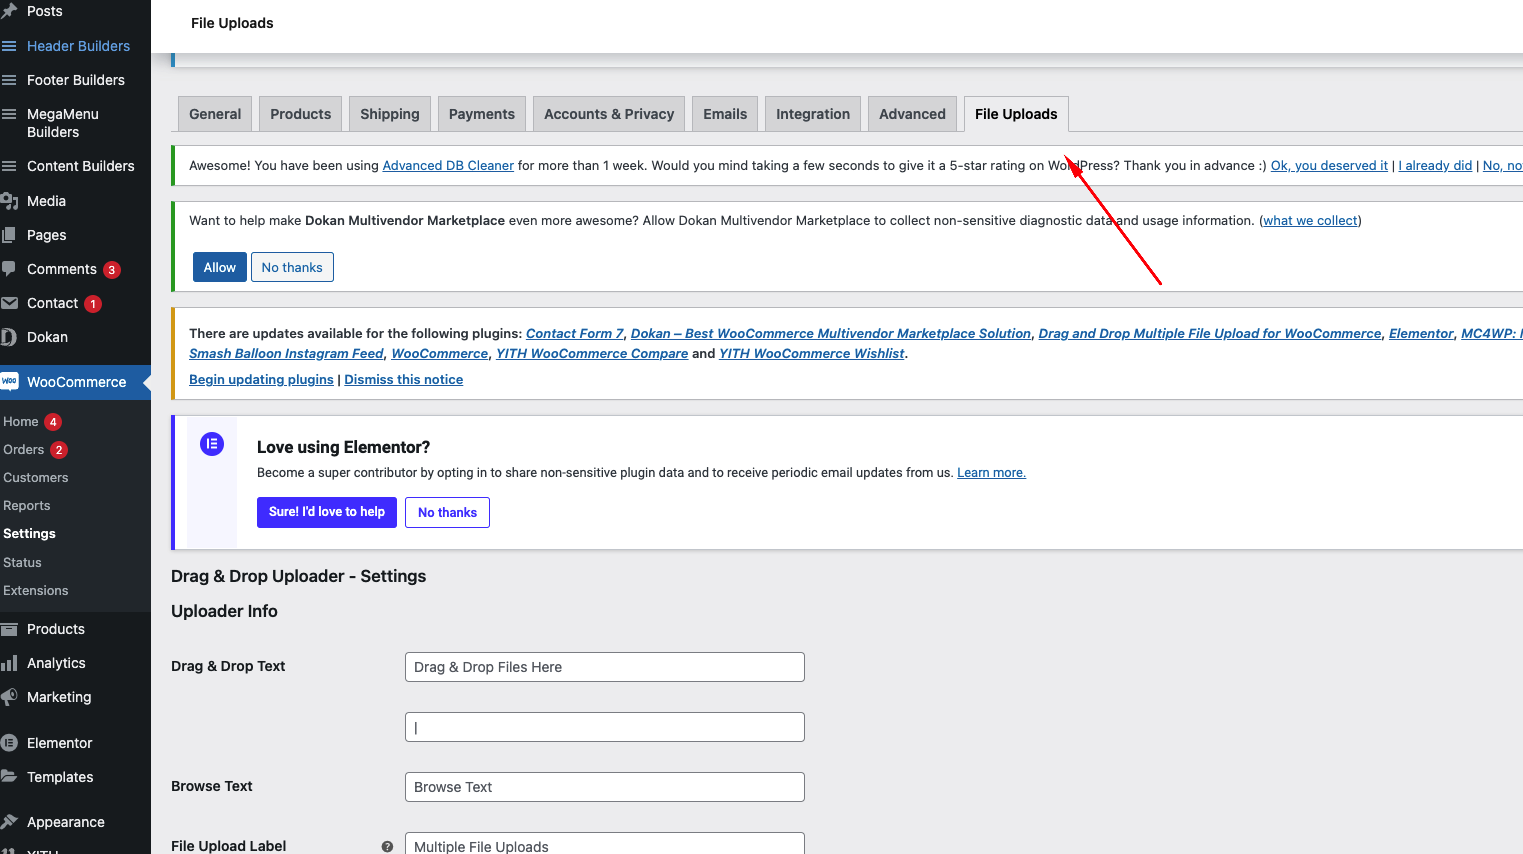Click Ok, you deserved it link
Viewport: 1523px width, 854px height.
1329,166
